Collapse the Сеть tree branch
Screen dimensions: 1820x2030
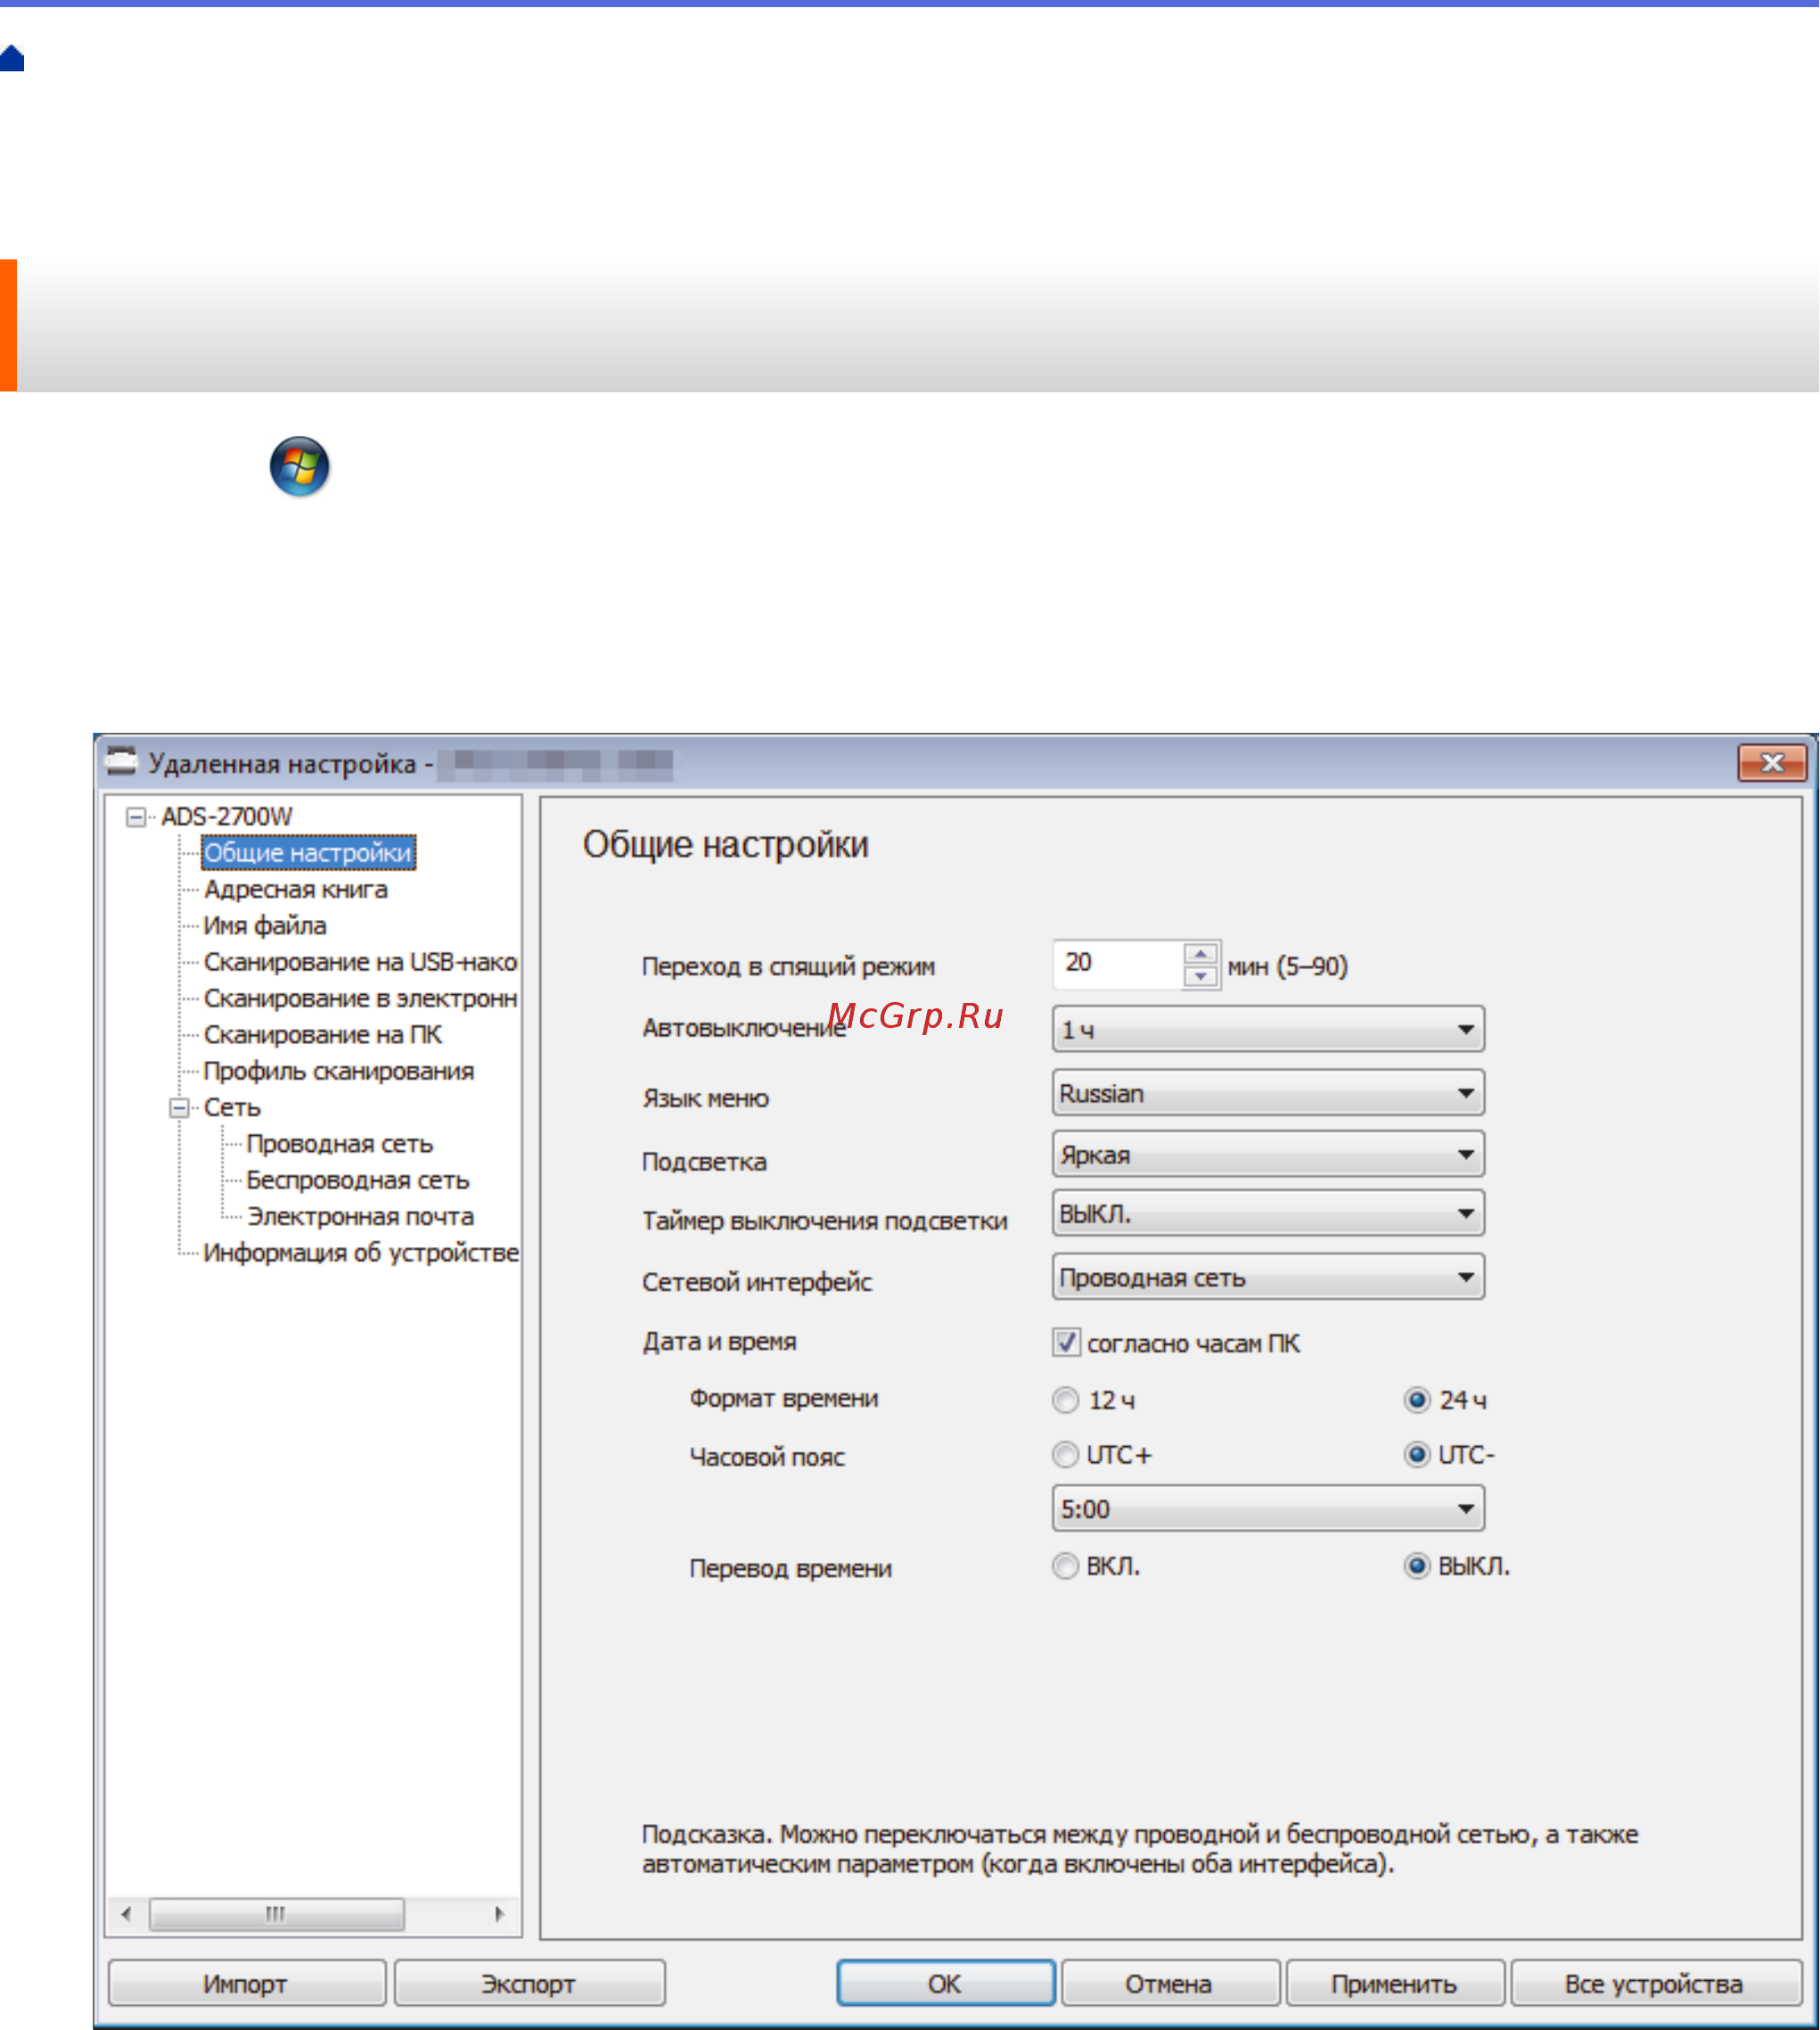179,1107
